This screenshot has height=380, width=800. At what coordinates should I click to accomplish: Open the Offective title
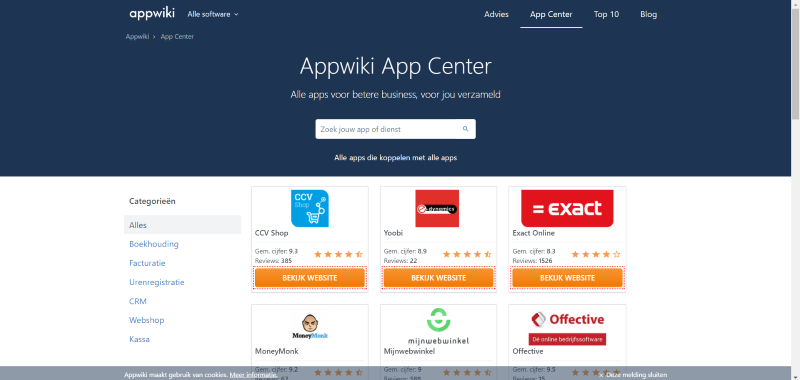pyautogui.click(x=528, y=351)
